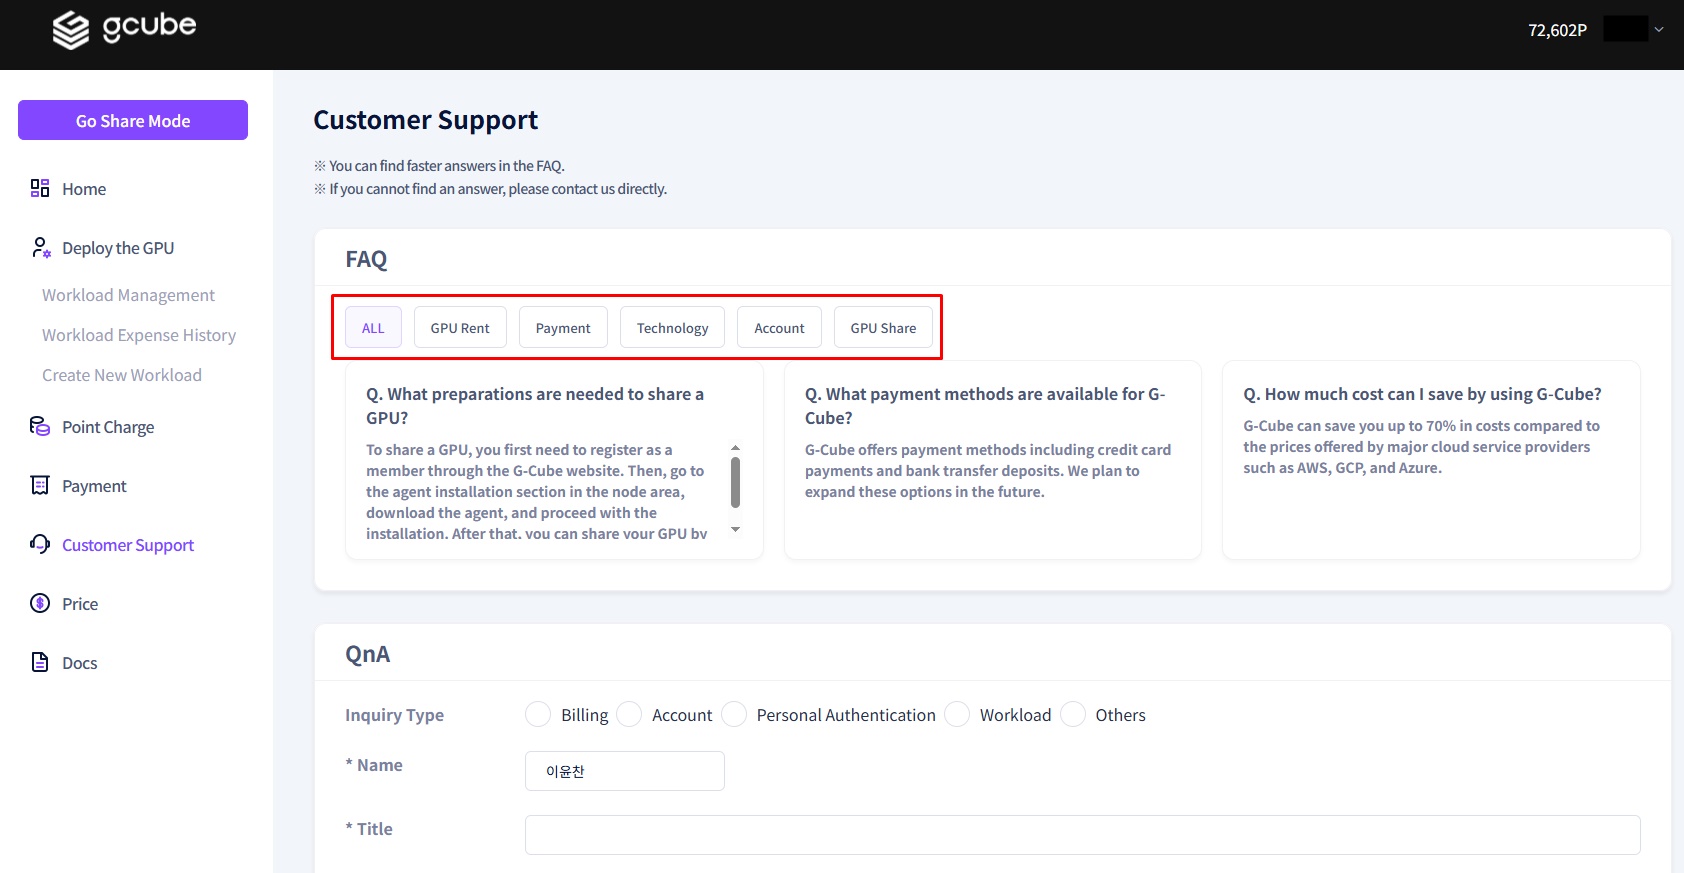Choose Others as inquiry type
Image resolution: width=1684 pixels, height=873 pixels.
click(1073, 714)
